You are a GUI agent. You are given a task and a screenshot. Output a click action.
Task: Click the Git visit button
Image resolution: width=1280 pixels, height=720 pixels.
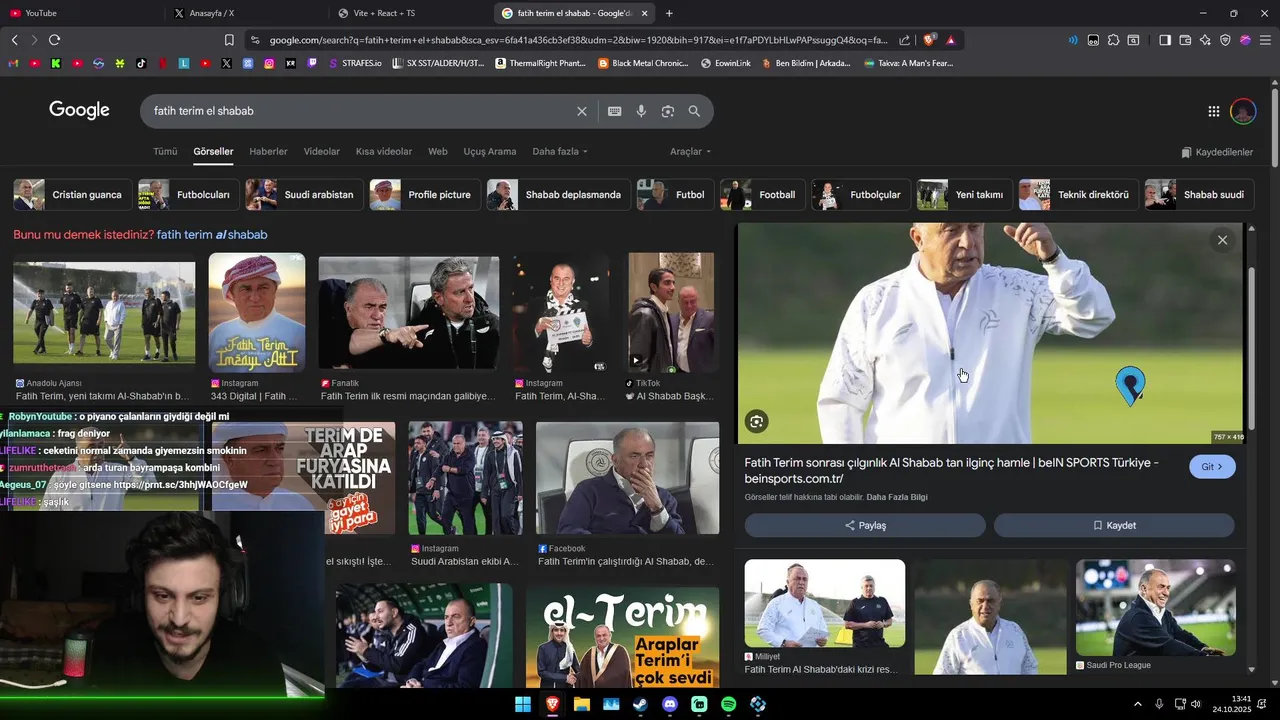click(1212, 467)
